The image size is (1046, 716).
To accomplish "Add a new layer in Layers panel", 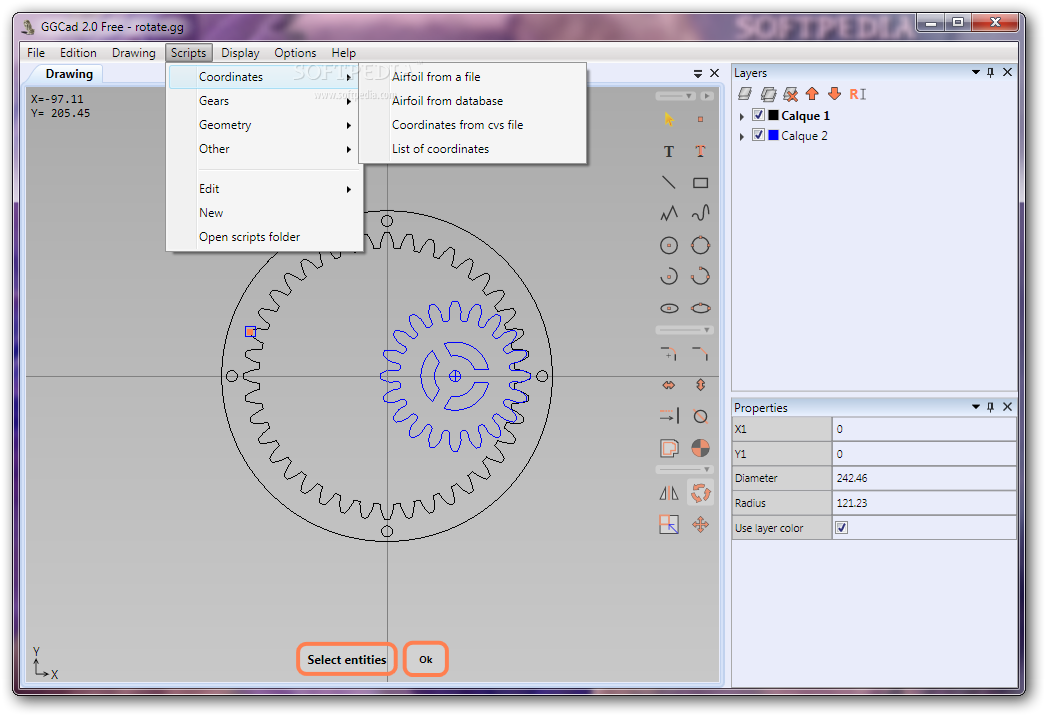I will click(745, 94).
